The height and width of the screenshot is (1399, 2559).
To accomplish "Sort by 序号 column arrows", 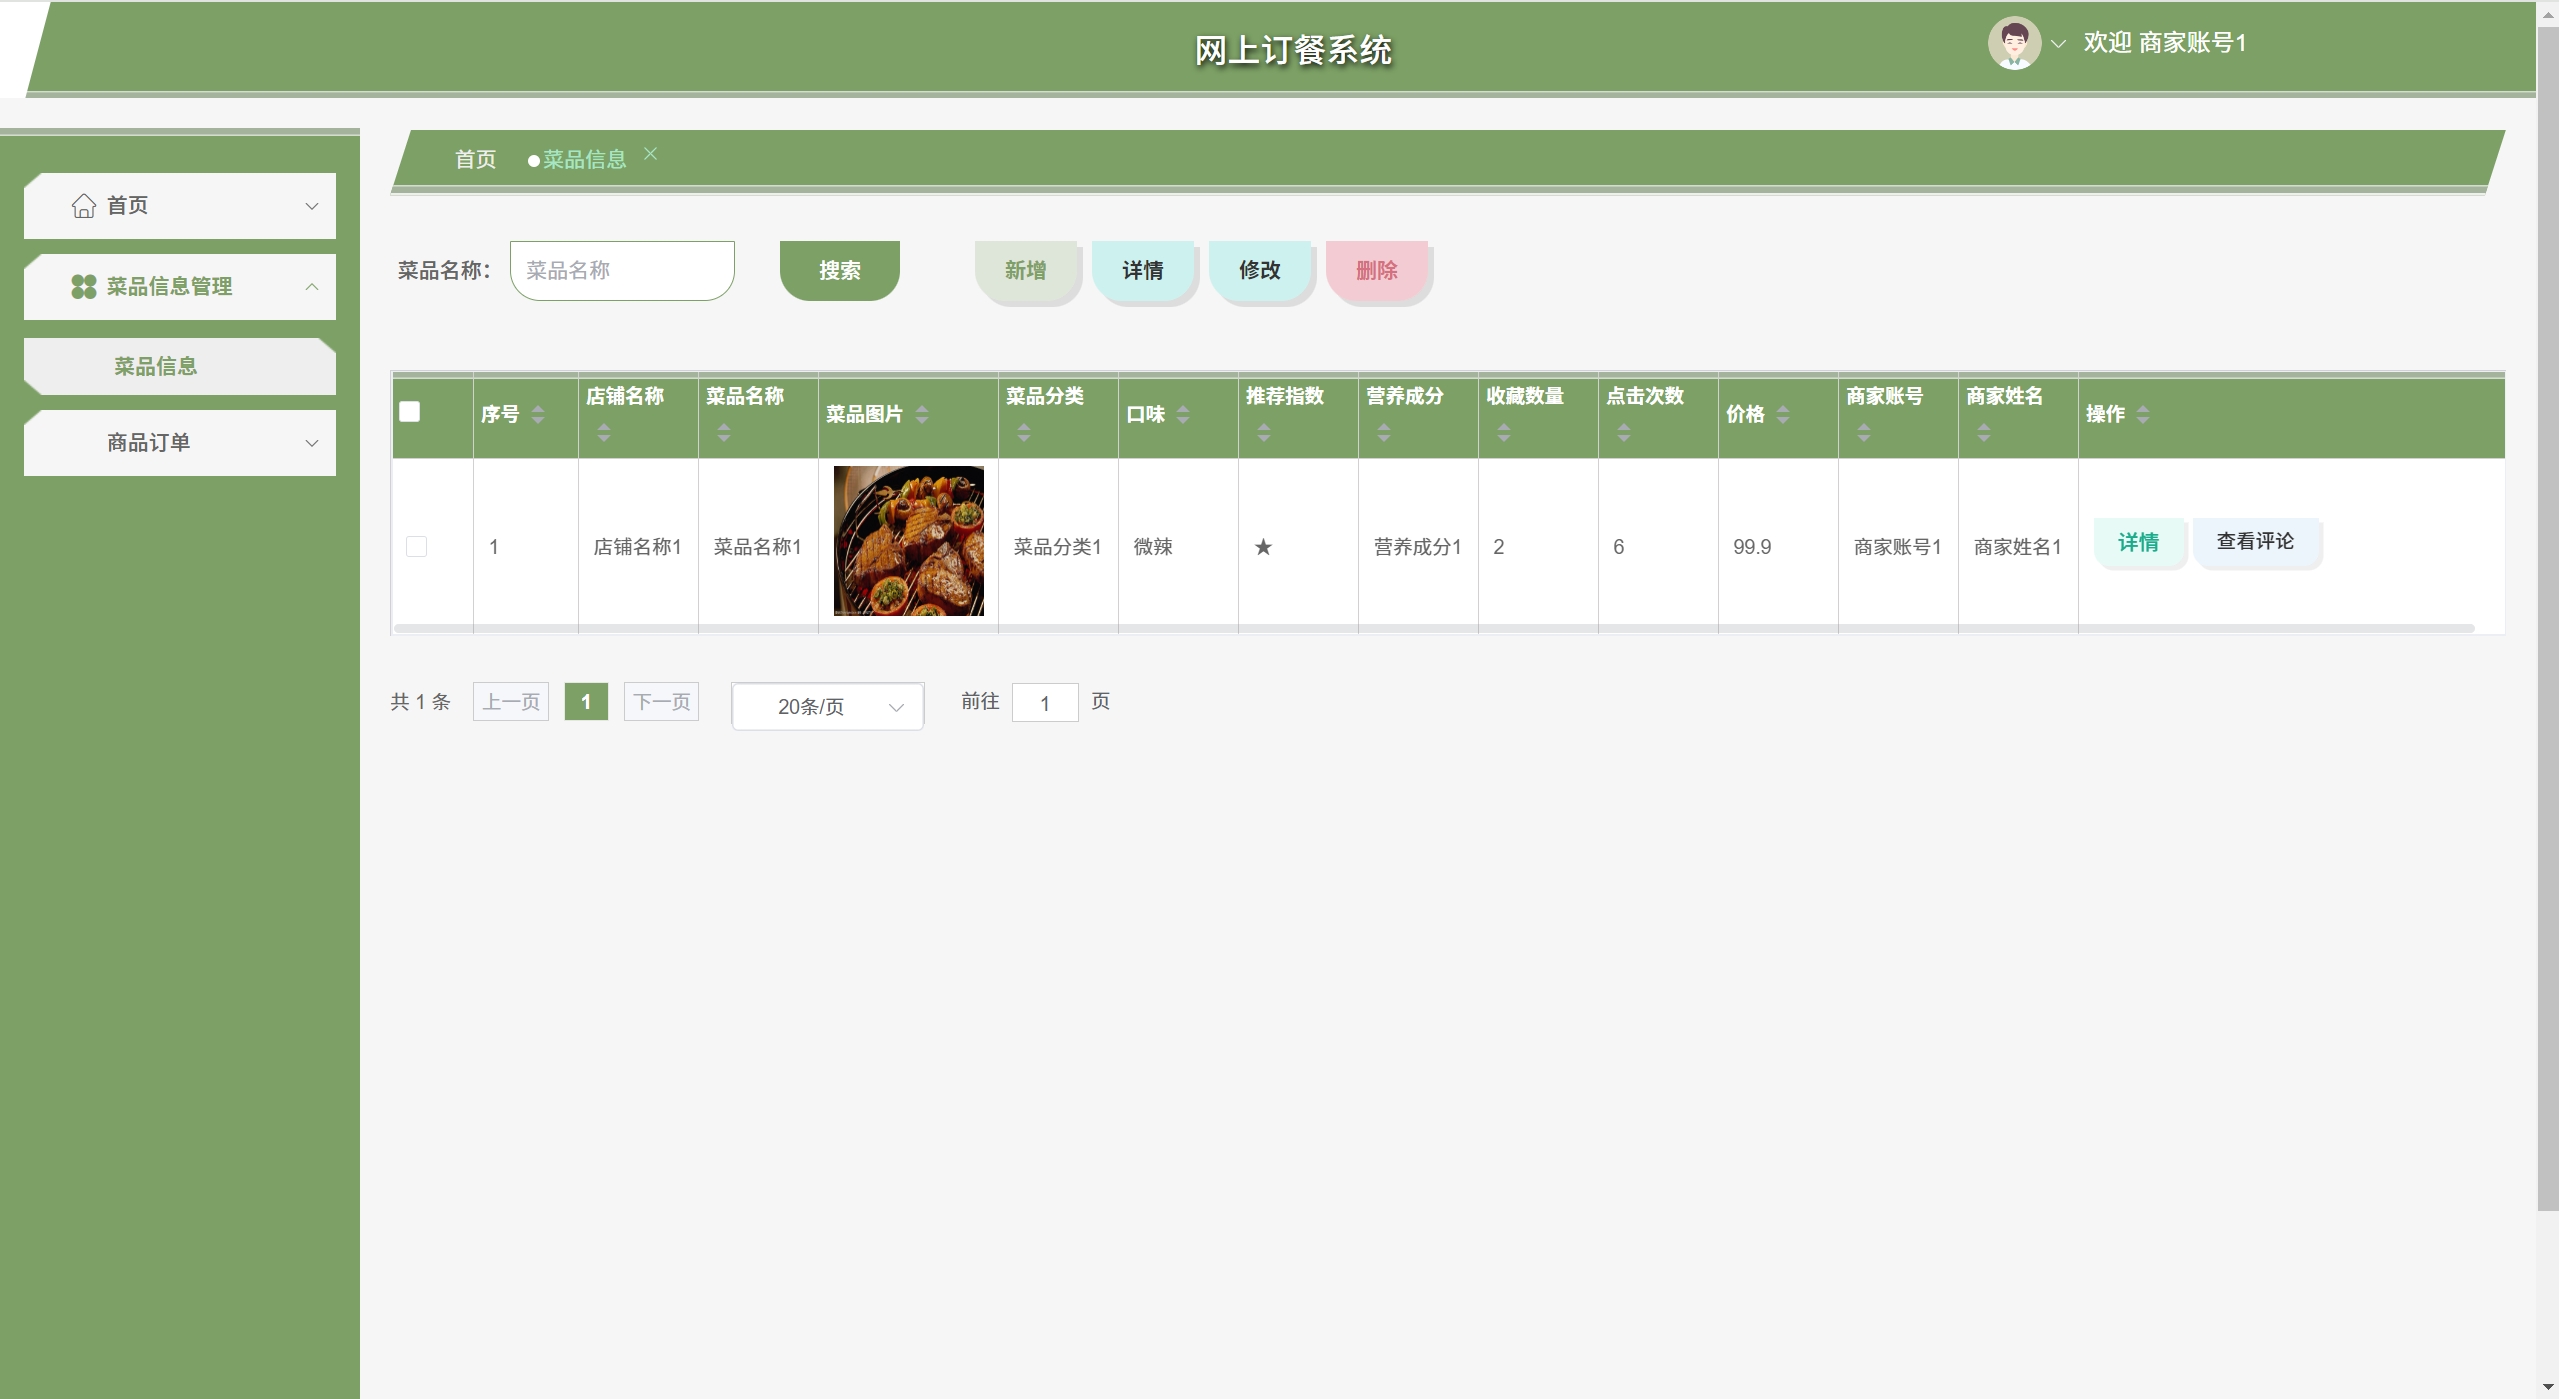I will (538, 415).
